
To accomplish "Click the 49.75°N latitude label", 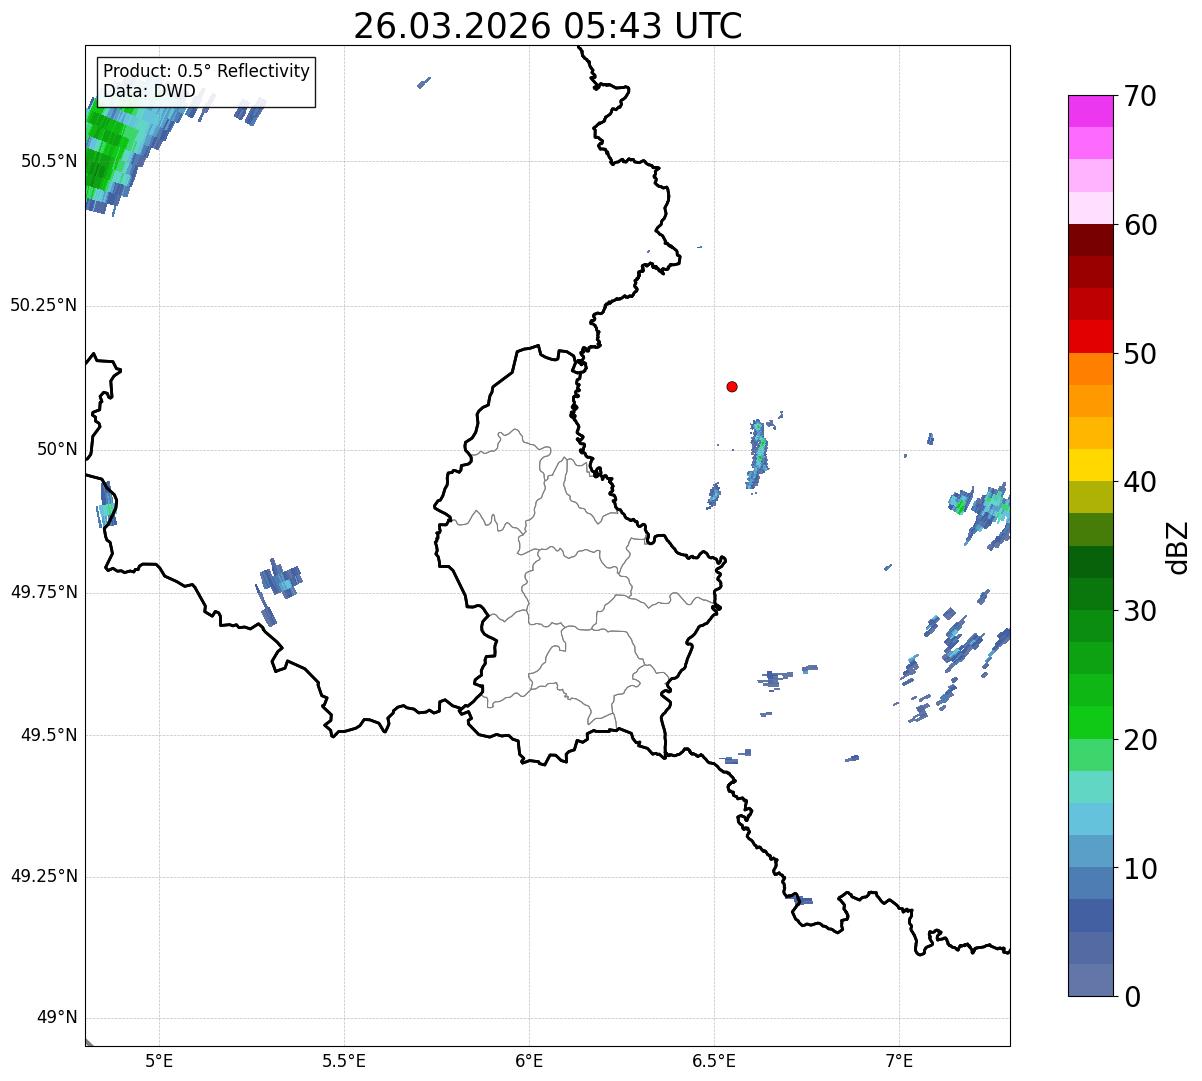I will [44, 592].
